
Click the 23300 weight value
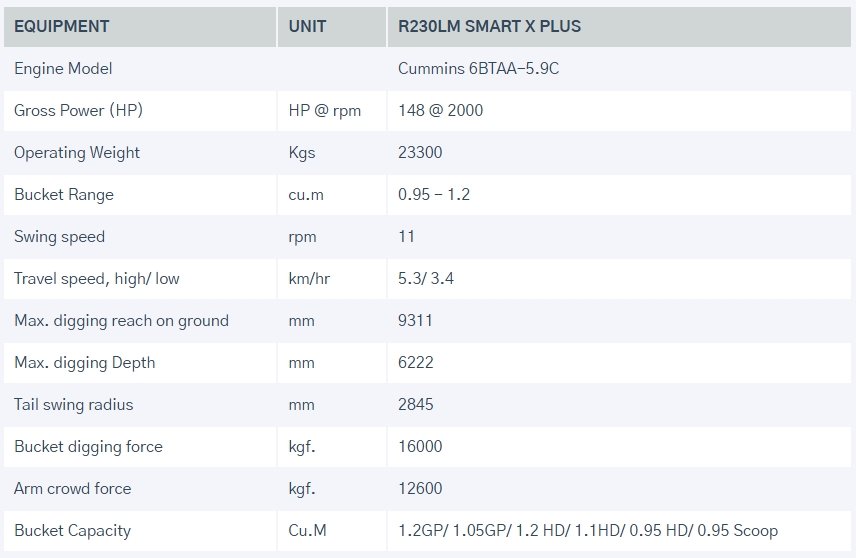pyautogui.click(x=420, y=153)
